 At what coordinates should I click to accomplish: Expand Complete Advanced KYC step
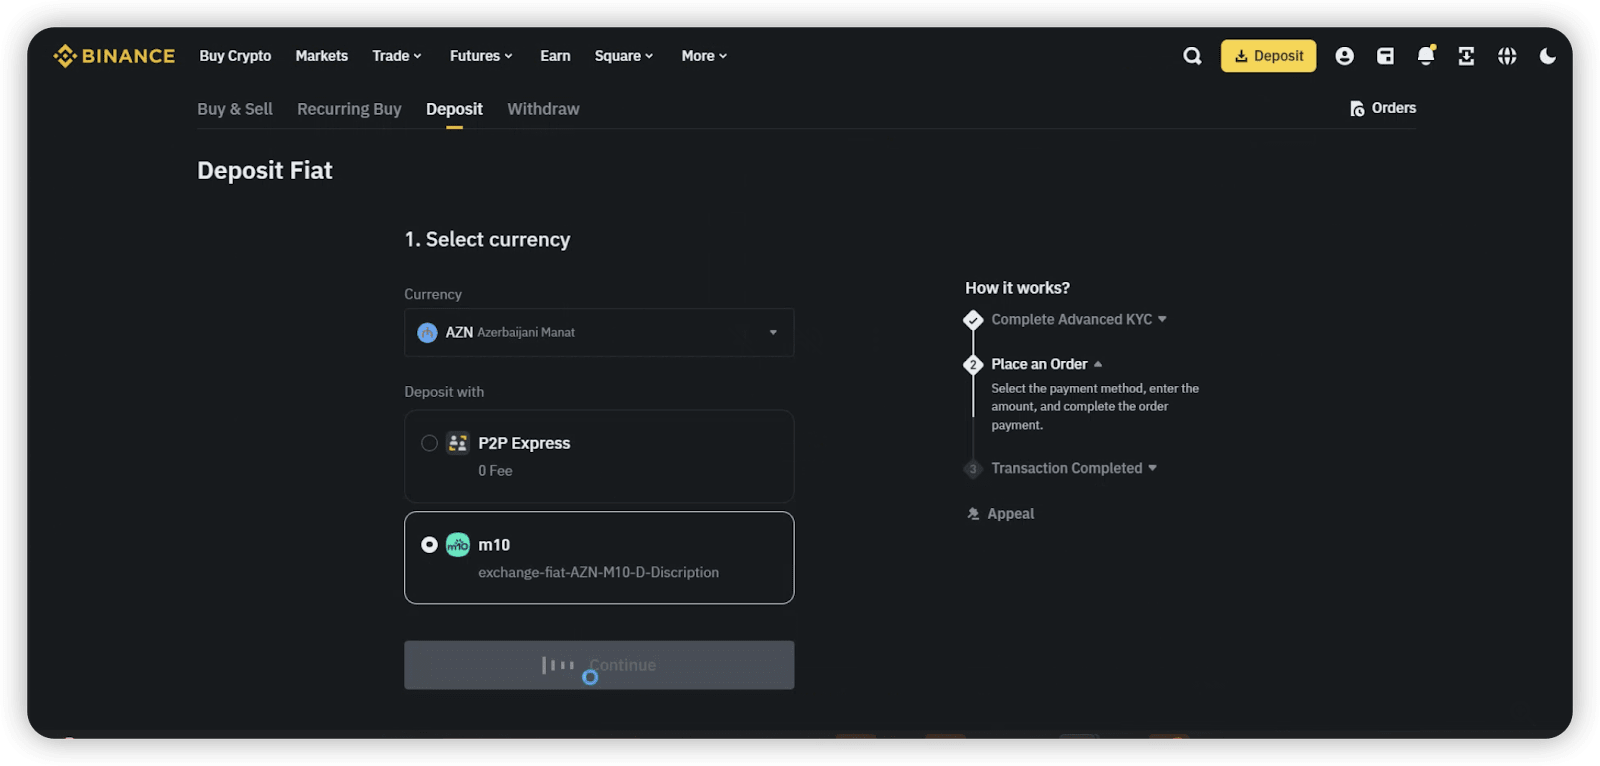click(1079, 320)
